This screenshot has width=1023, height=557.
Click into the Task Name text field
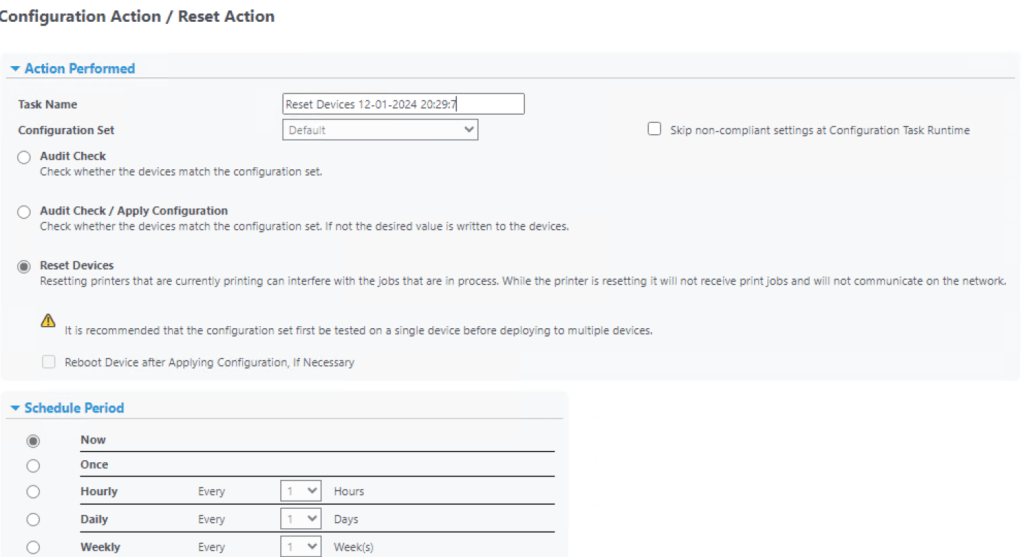coord(403,104)
